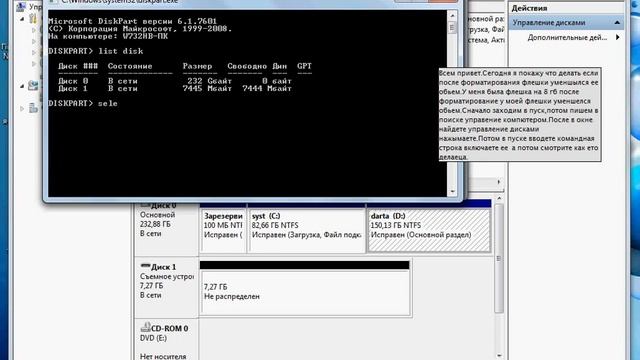Collapse the node beside the tools icon
640x360 pixels.
22,19
